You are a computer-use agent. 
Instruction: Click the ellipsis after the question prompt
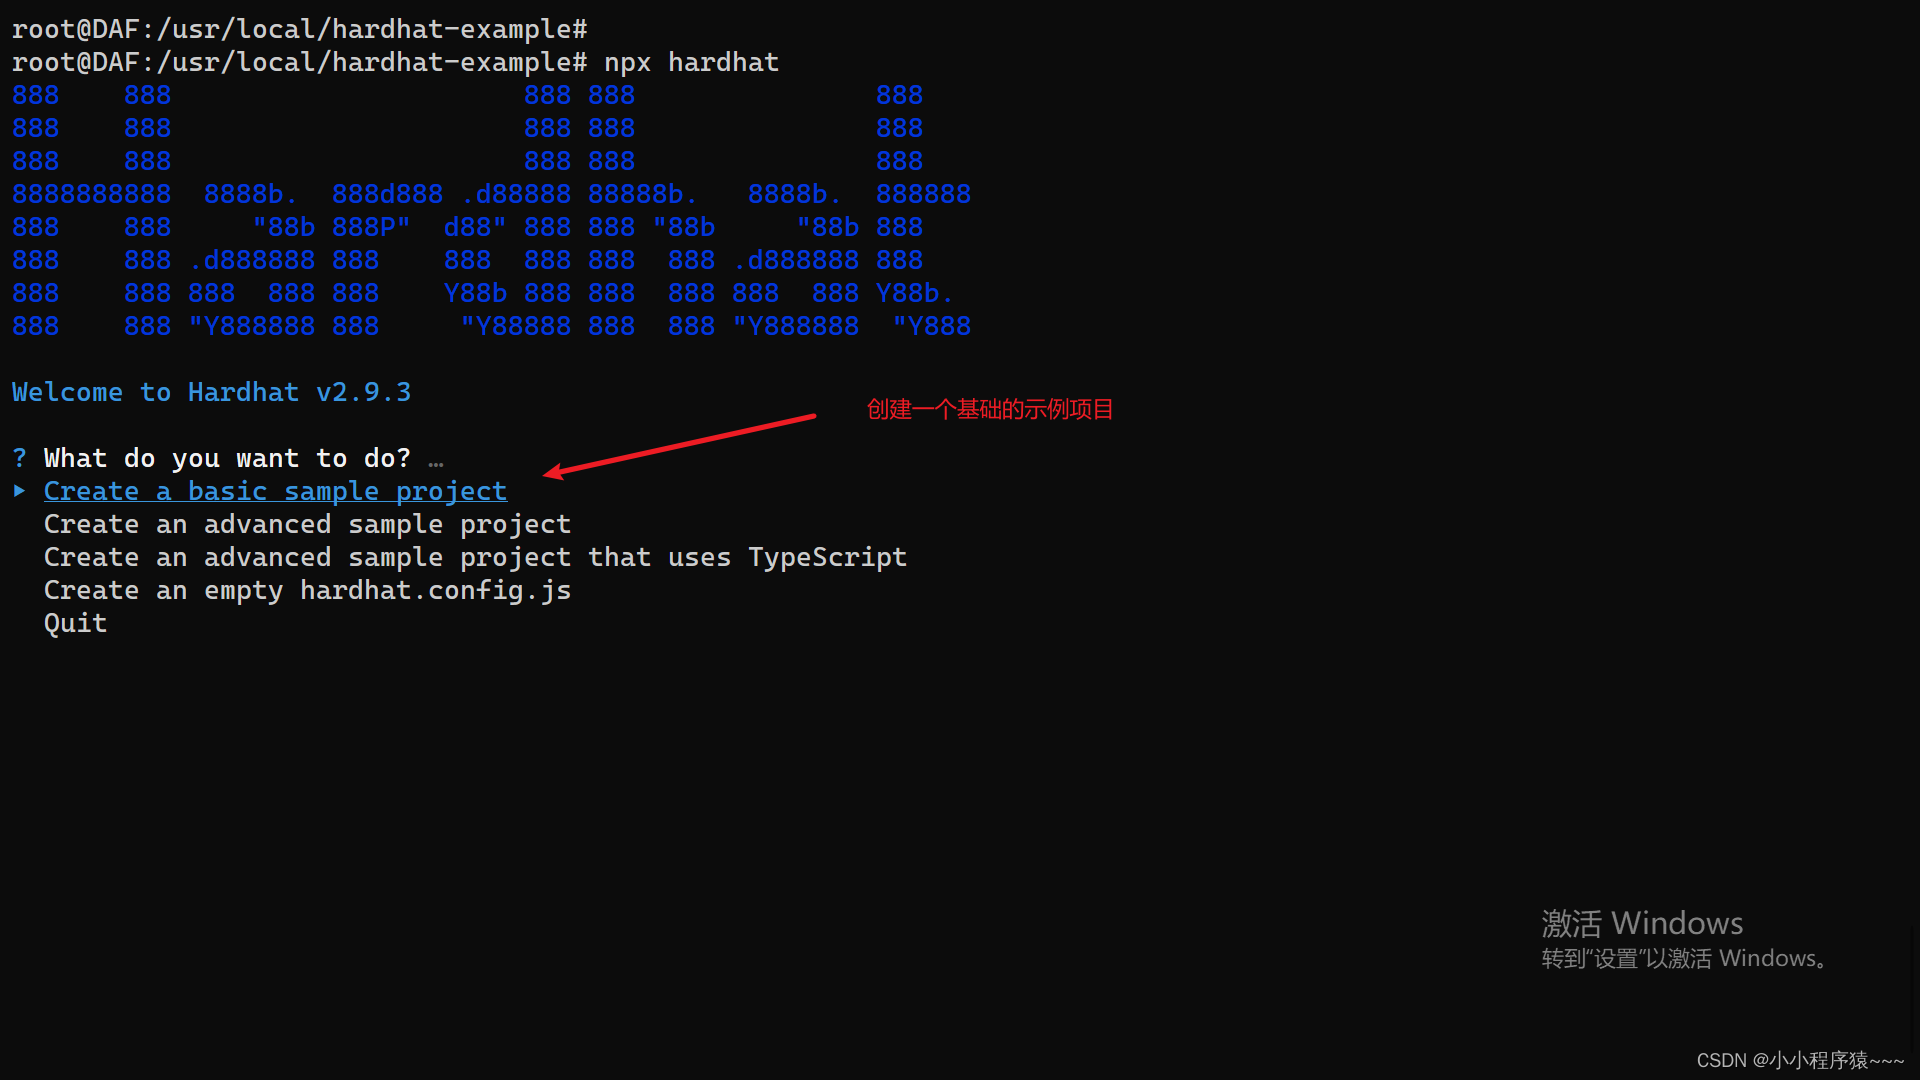(436, 460)
